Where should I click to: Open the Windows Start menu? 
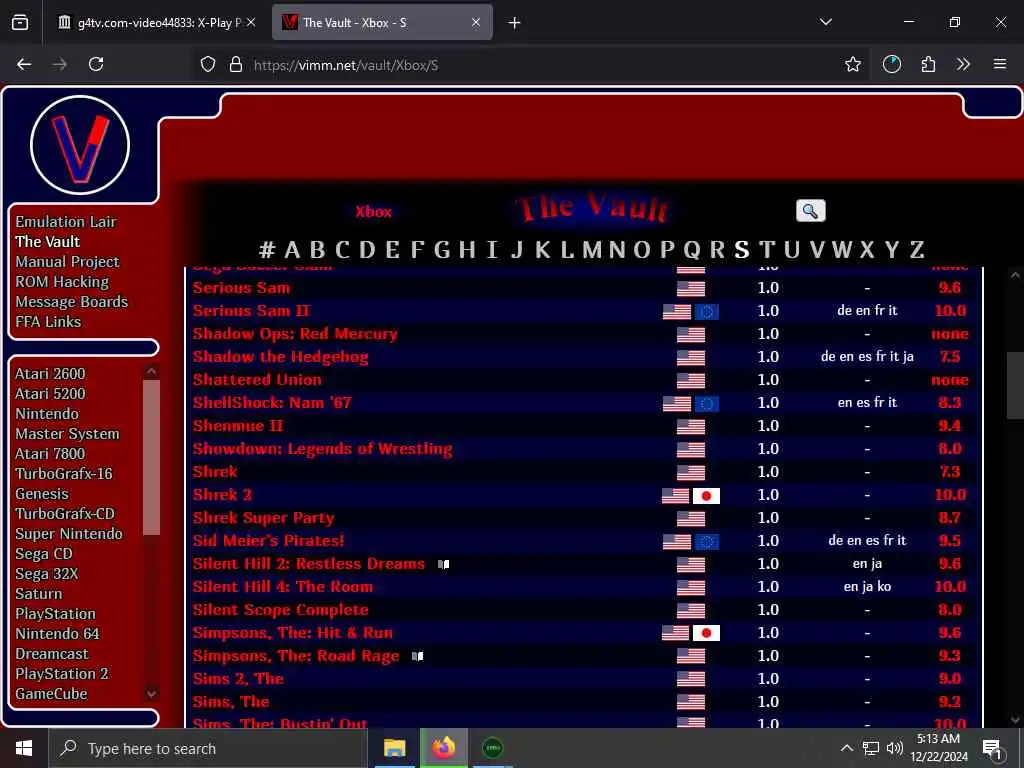pyautogui.click(x=24, y=748)
